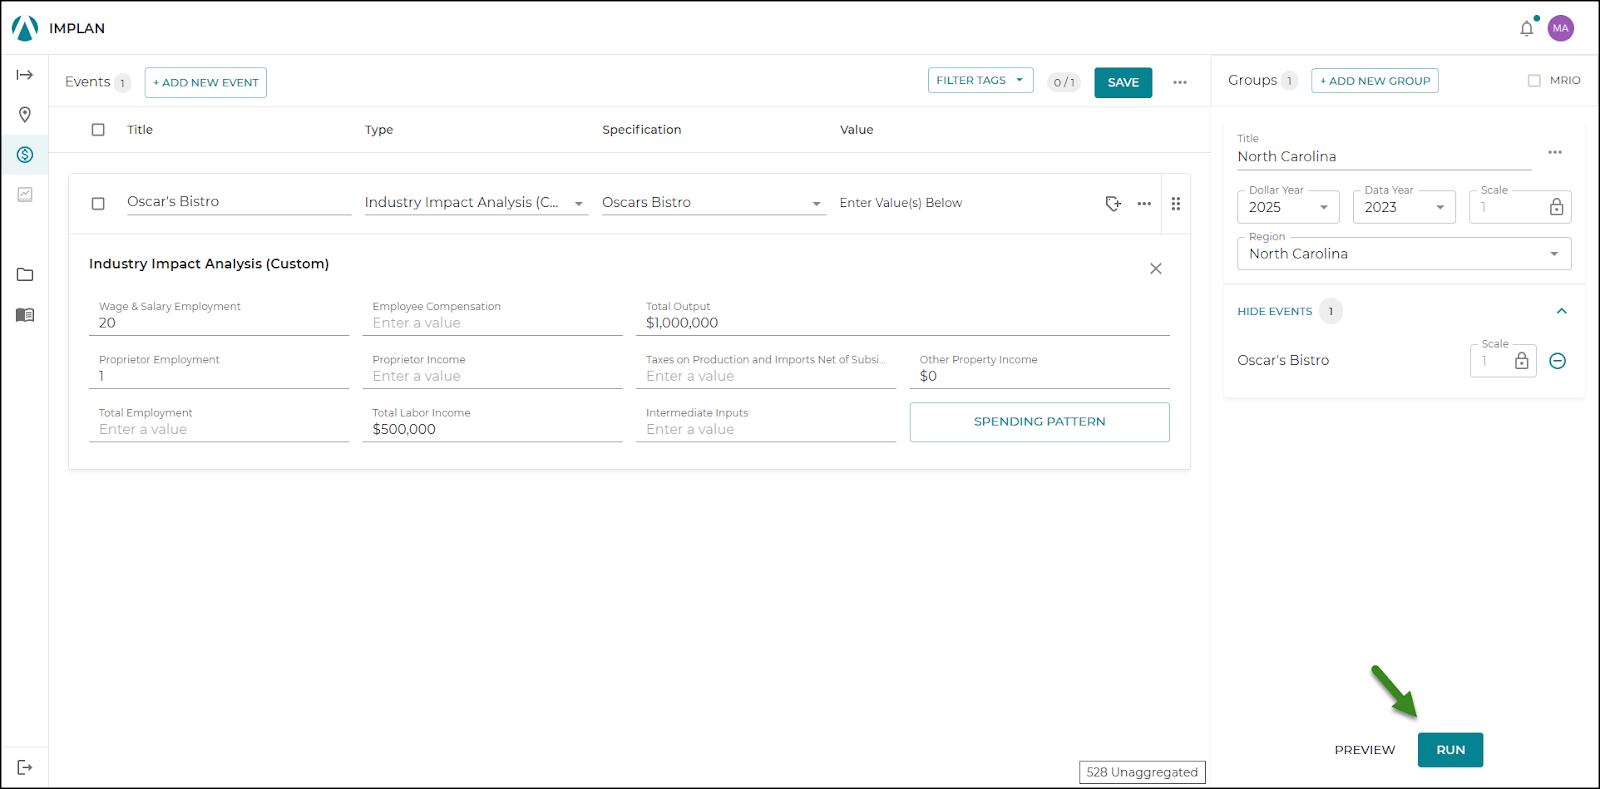Screen dimensions: 1600x789
Task: Click the Type column header
Action: coord(379,130)
